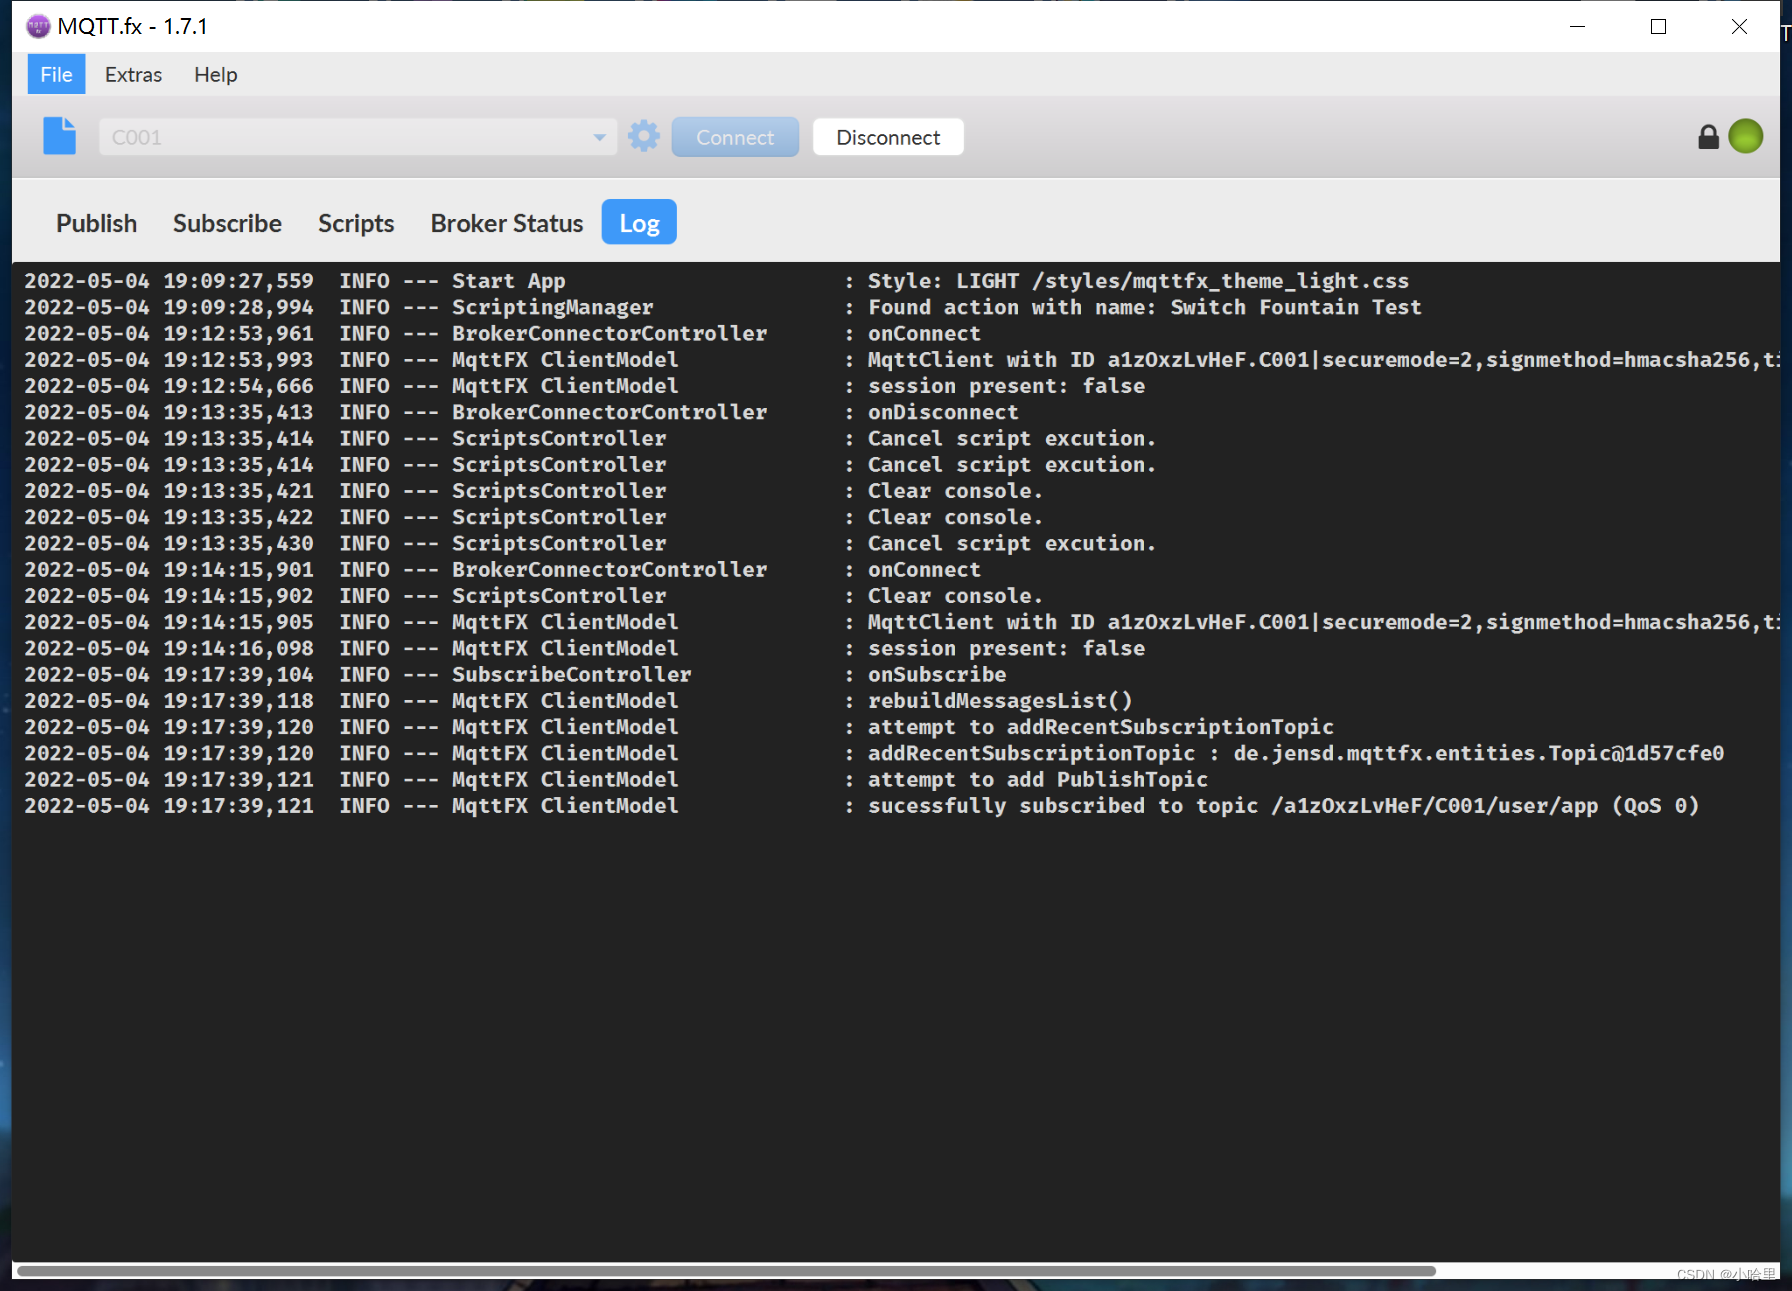Click 'attempt to add PublishTopic' log message
This screenshot has height=1291, width=1792.
(x=1037, y=779)
